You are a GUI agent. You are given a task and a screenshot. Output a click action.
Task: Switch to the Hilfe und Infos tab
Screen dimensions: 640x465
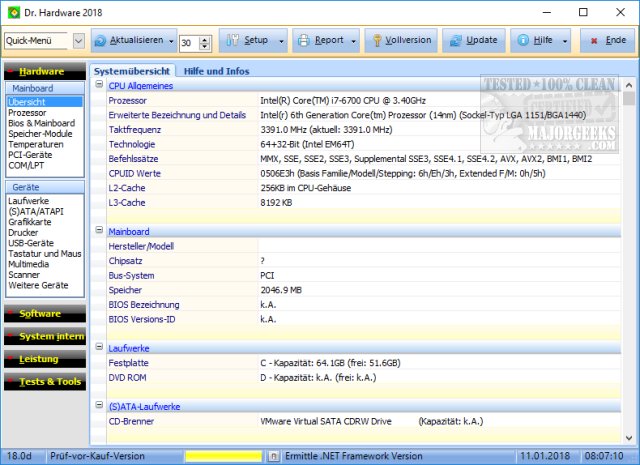pyautogui.click(x=216, y=71)
